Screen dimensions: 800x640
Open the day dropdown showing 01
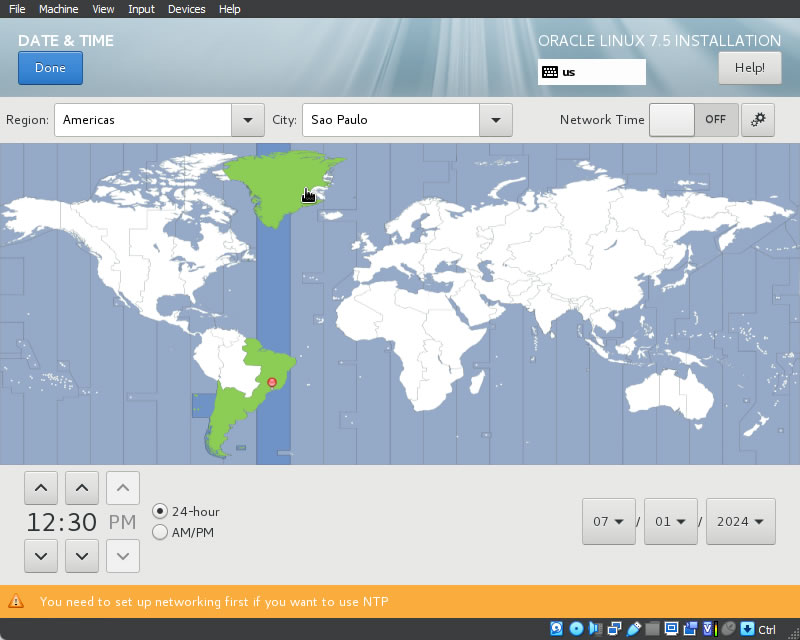(670, 522)
